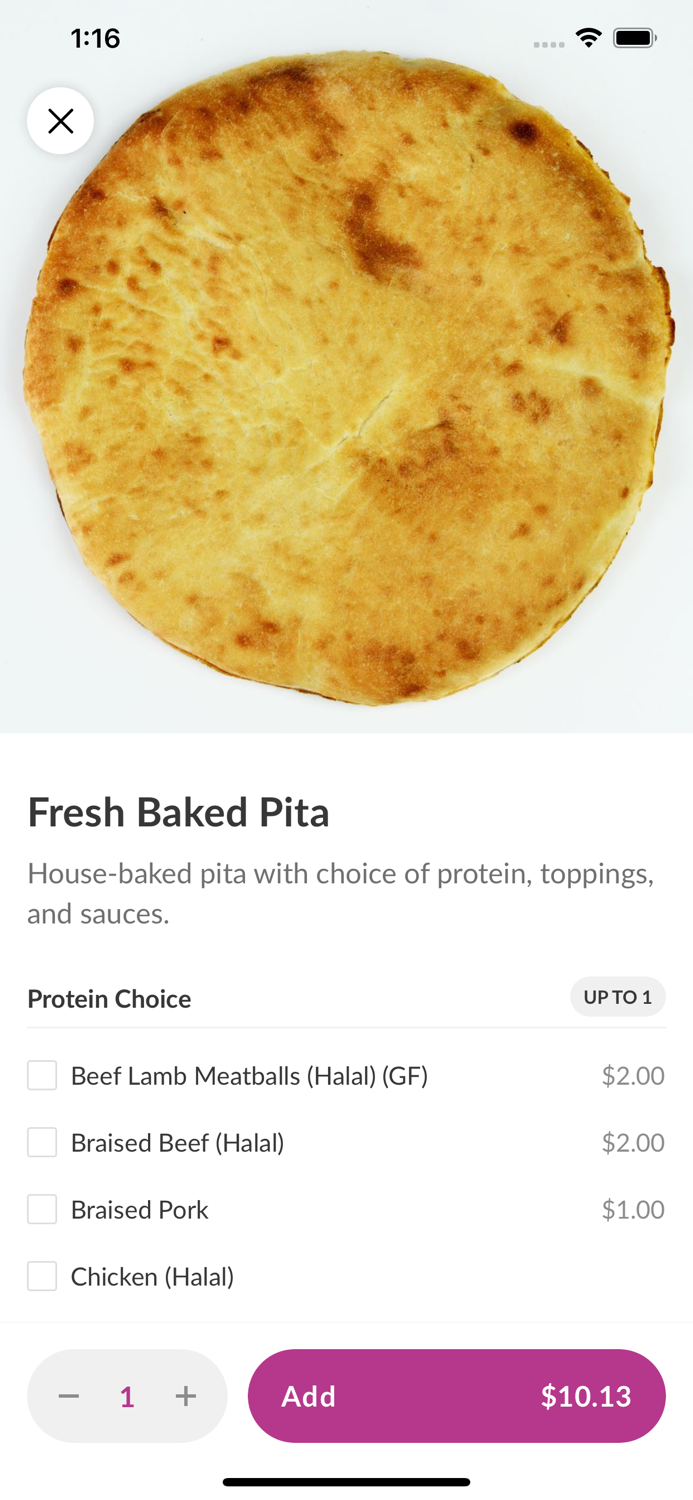The image size is (693, 1500).
Task: Select the Braised Beef (Halal) checkbox
Action: coord(42,1142)
